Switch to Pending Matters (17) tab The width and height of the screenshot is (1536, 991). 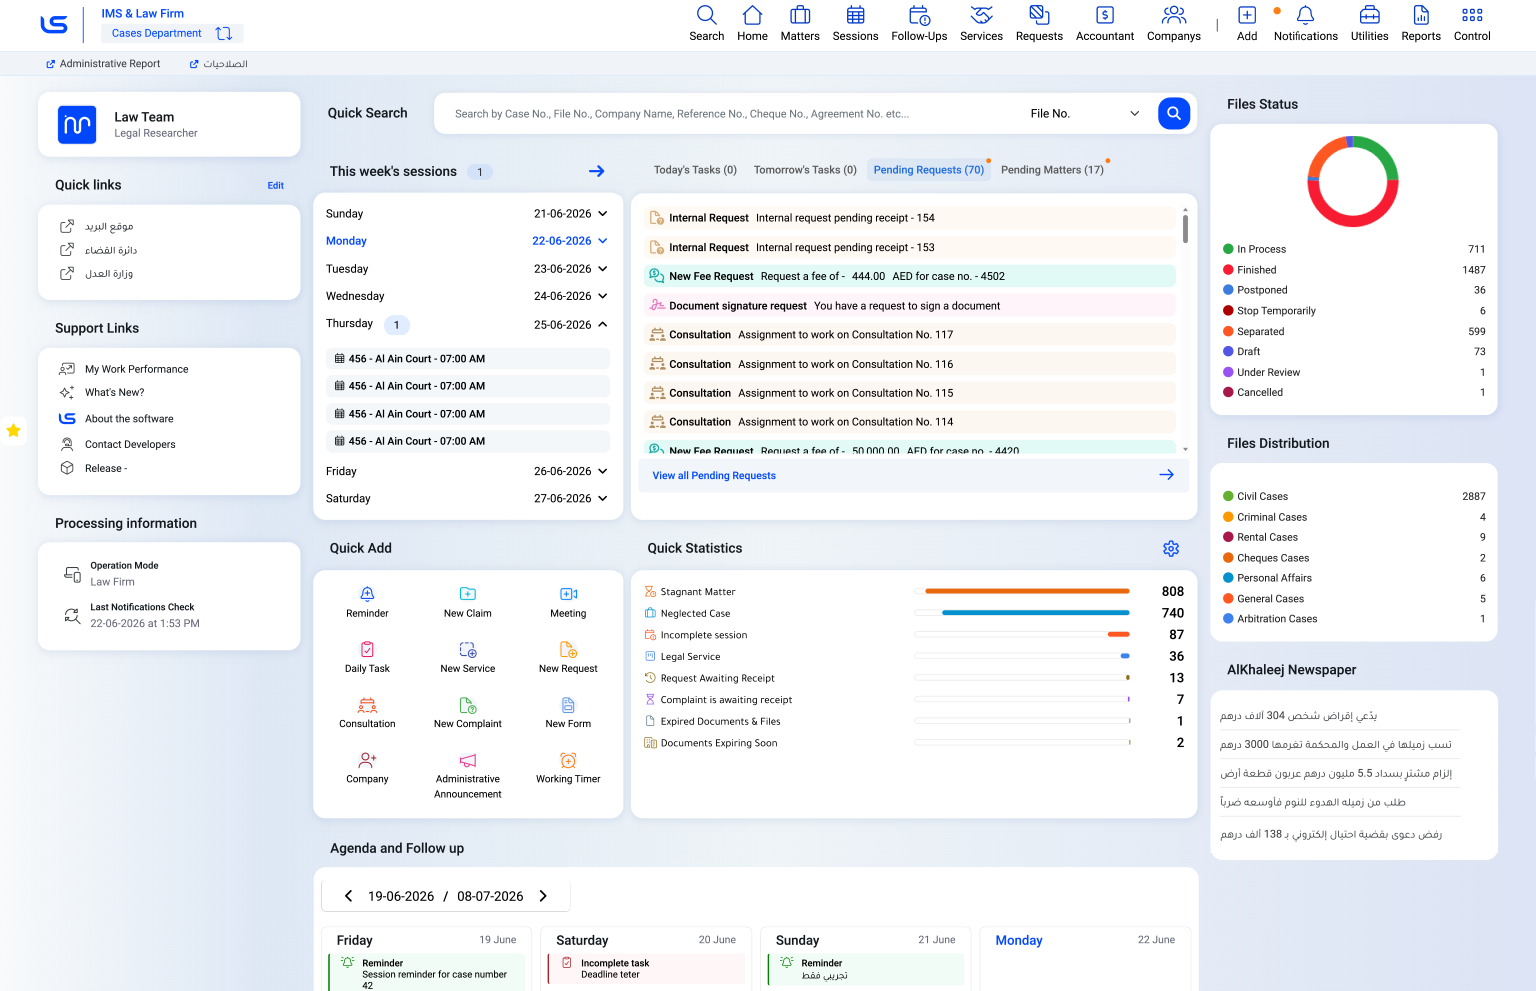[1052, 170]
